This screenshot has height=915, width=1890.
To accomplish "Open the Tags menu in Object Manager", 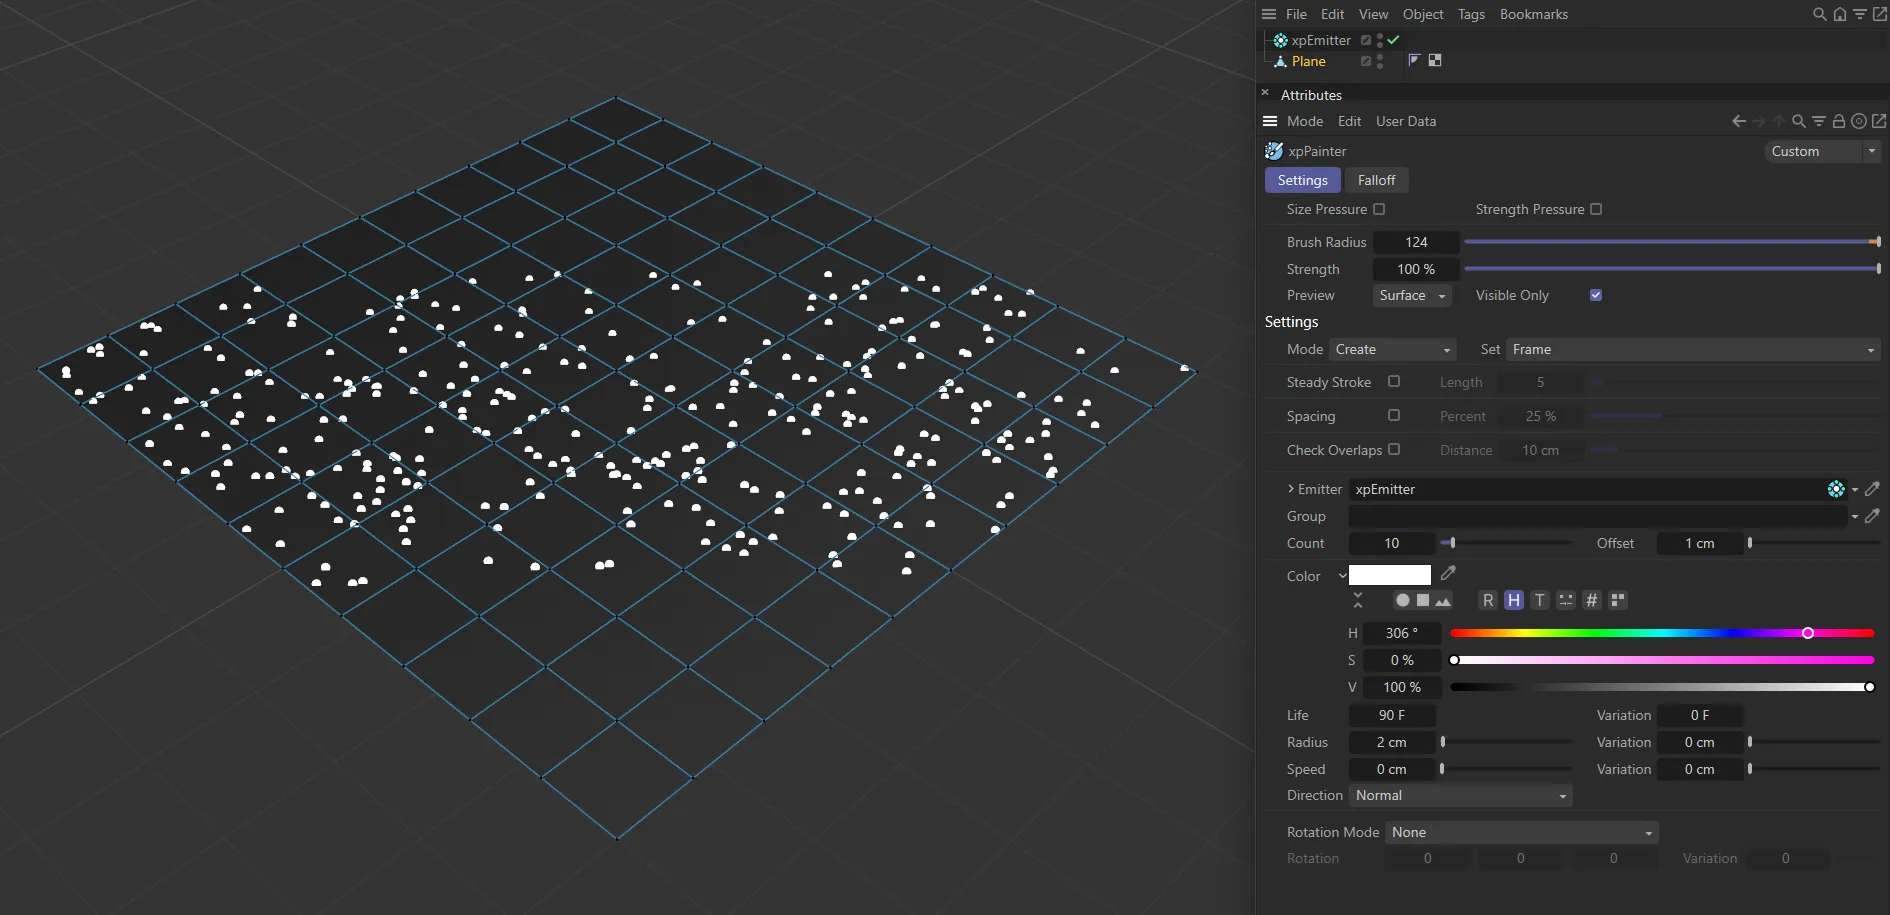I will pyautogui.click(x=1471, y=14).
